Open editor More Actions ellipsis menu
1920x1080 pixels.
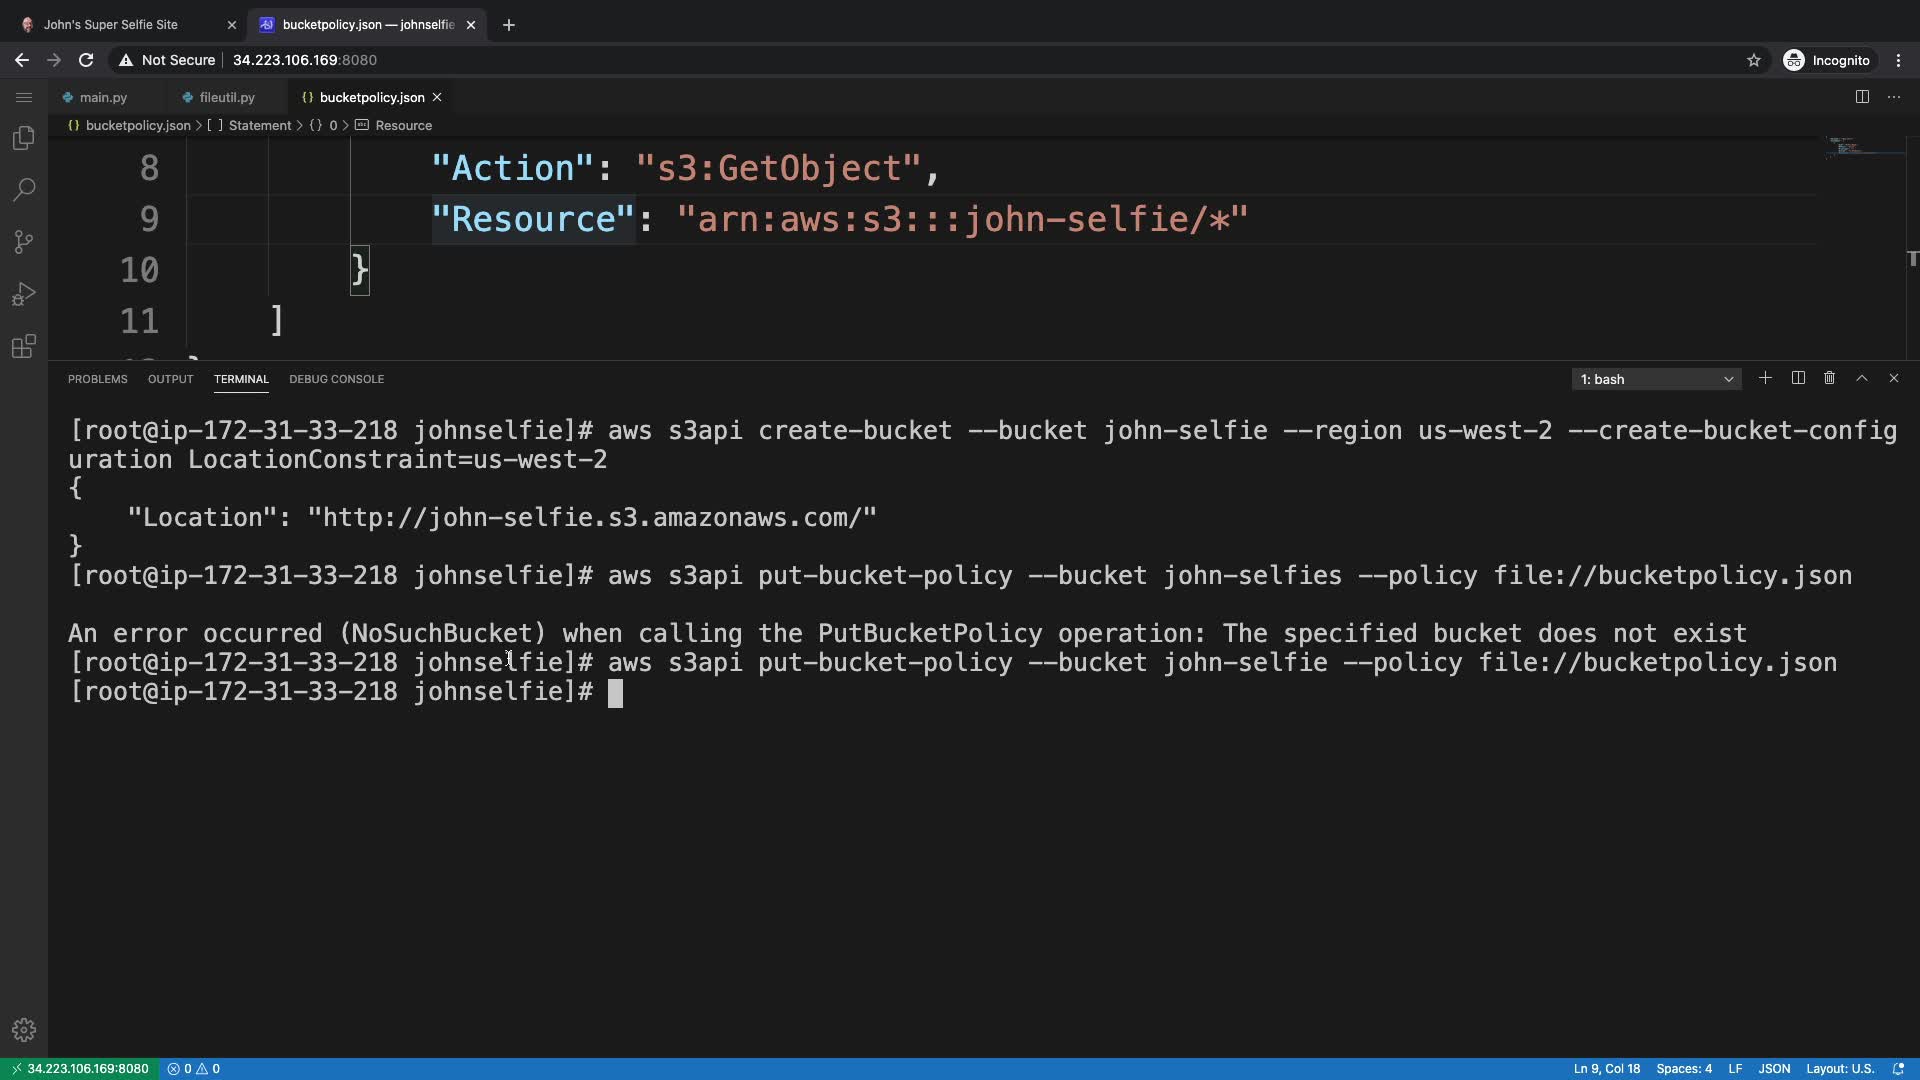(x=1894, y=97)
